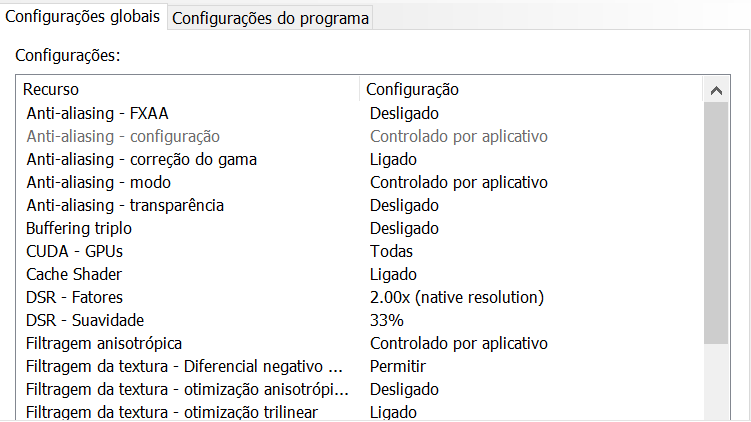This screenshot has width=751, height=422.
Task: Select Anti-aliasing - transparência setting
Action: (125, 205)
